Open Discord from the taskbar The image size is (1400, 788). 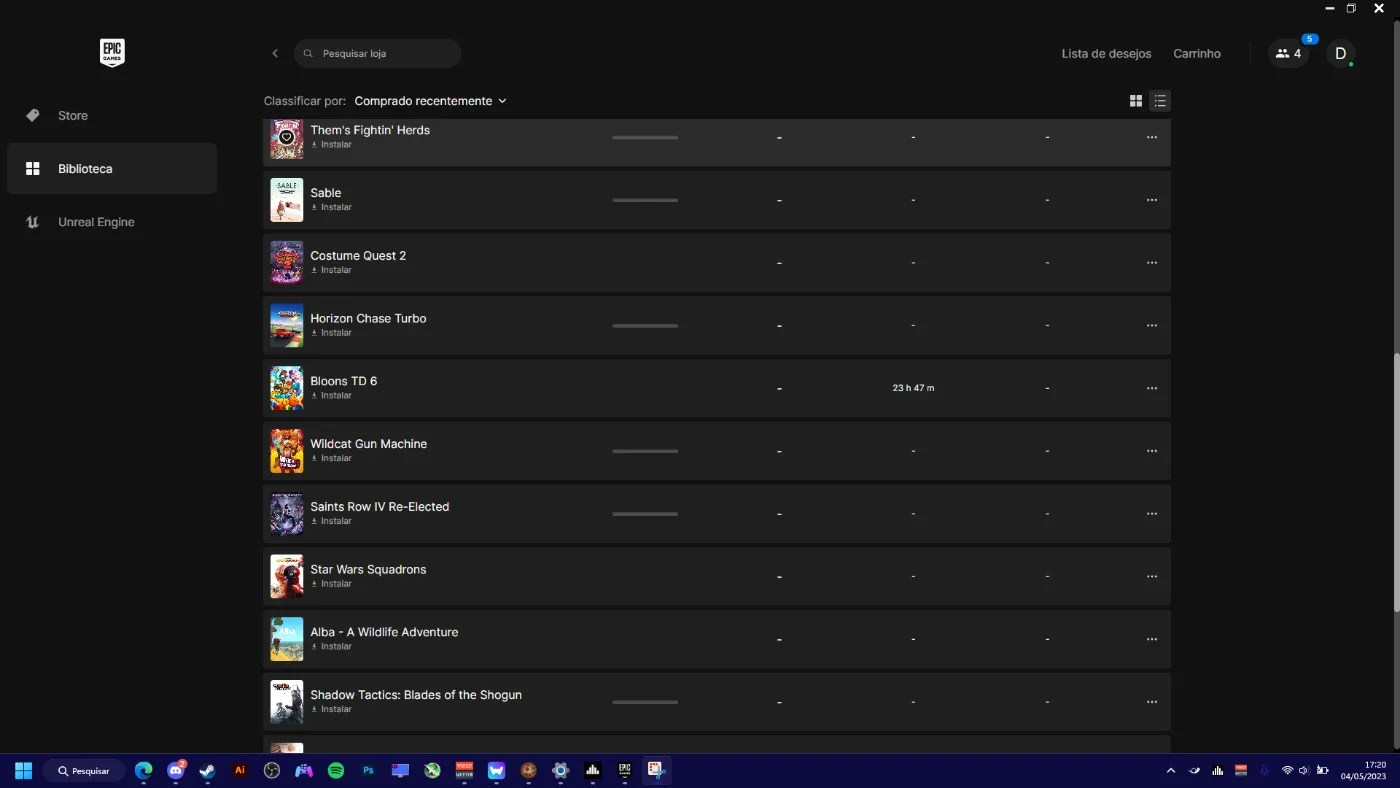pos(176,771)
